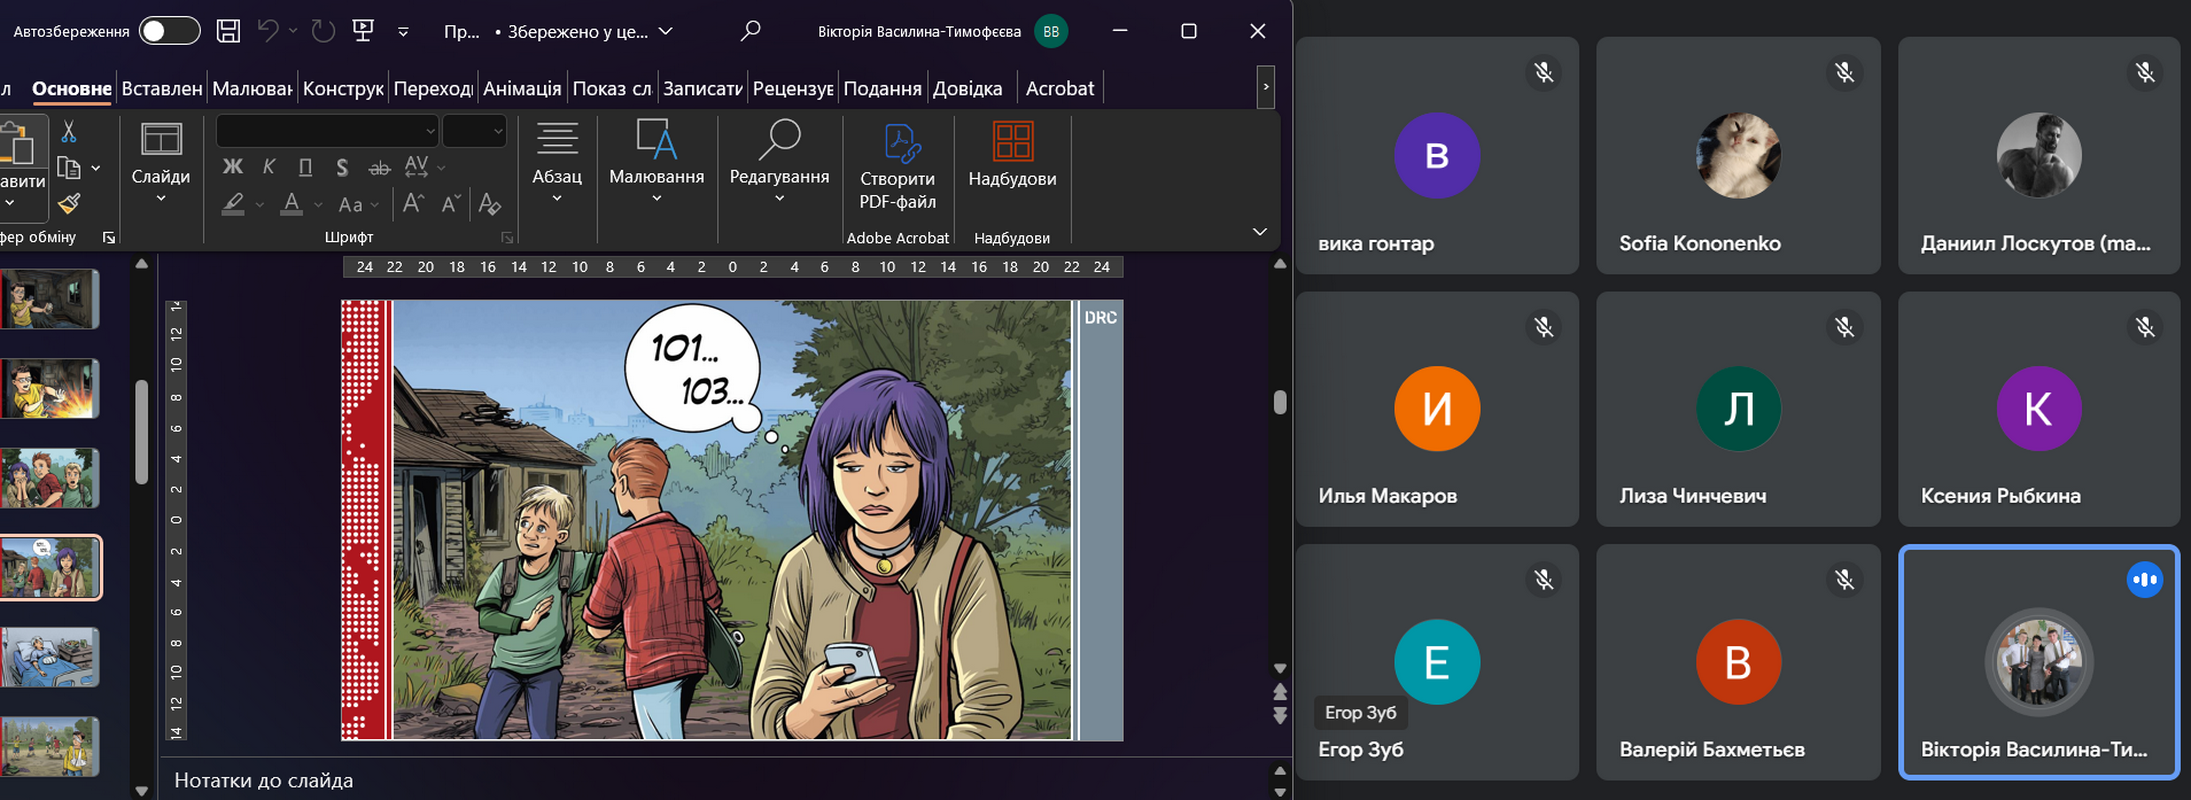Open the Acrobat ribbon tab
This screenshot has width=2191, height=800.
(x=1059, y=88)
